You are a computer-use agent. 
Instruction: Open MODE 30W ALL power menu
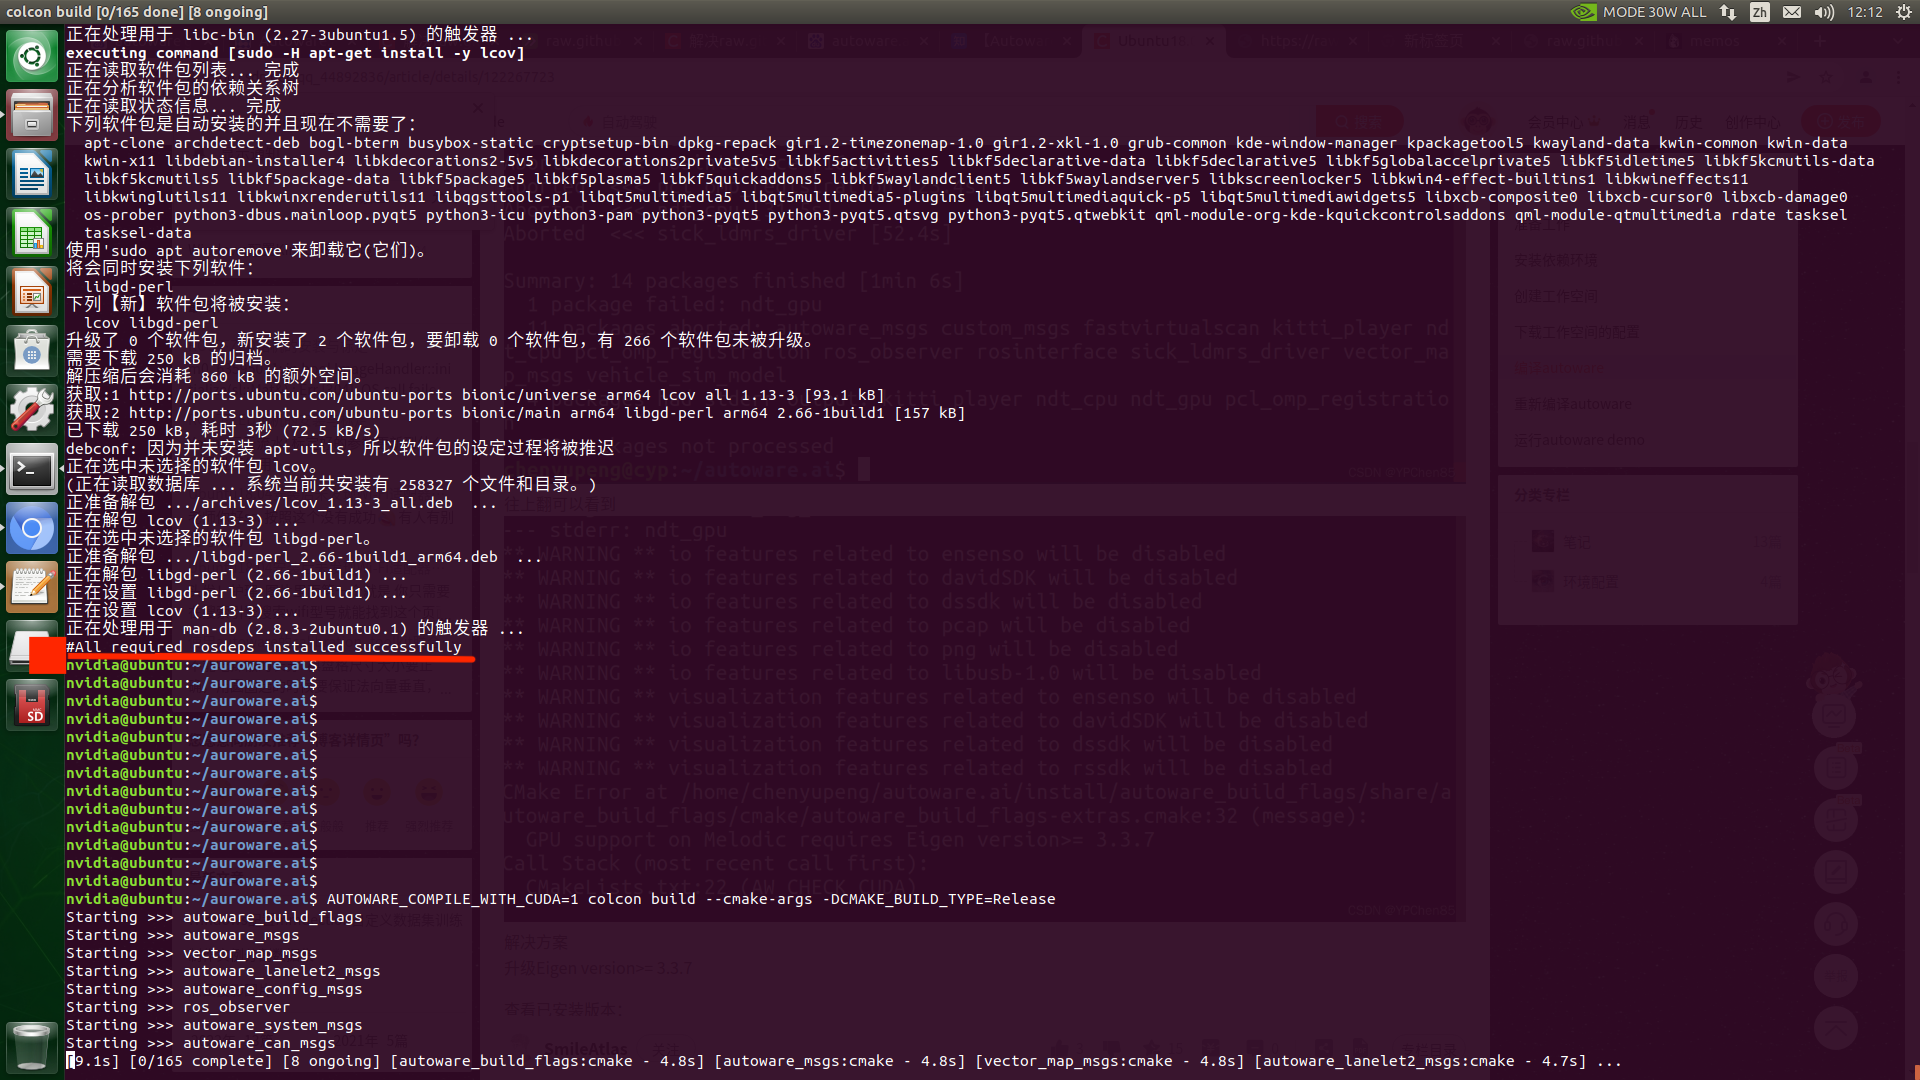pyautogui.click(x=1654, y=12)
